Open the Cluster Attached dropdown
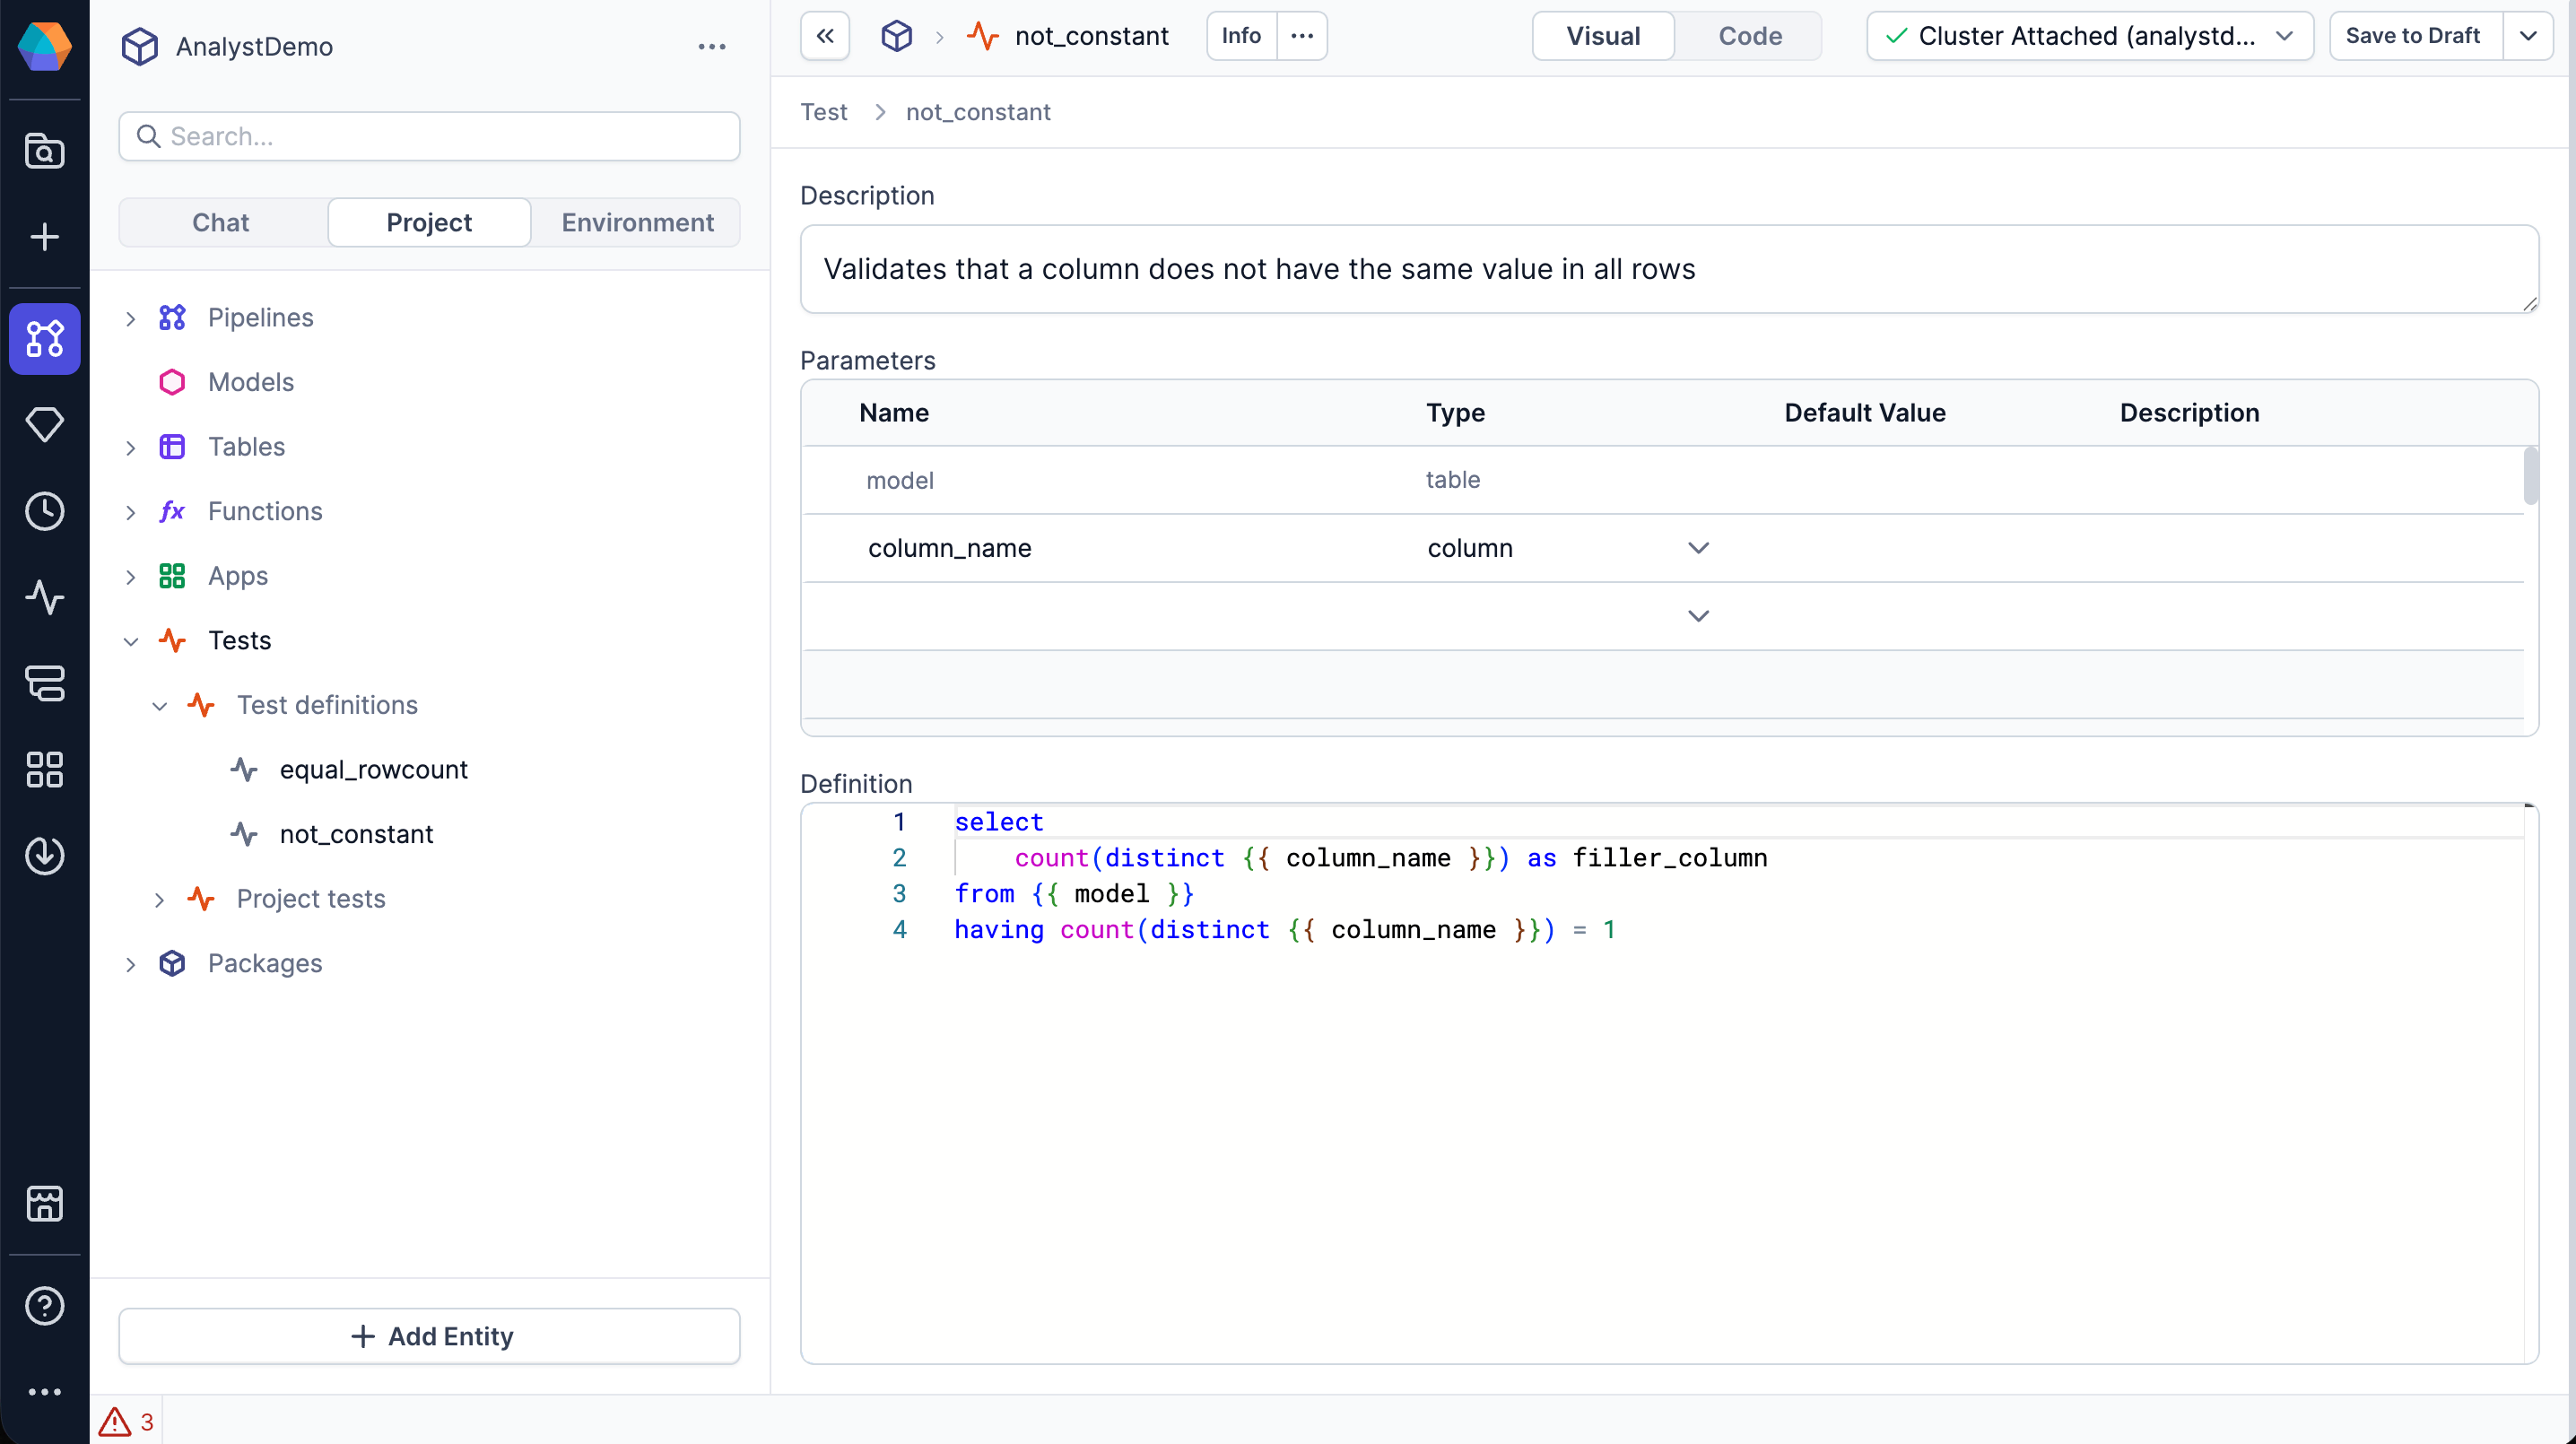 coord(2088,35)
